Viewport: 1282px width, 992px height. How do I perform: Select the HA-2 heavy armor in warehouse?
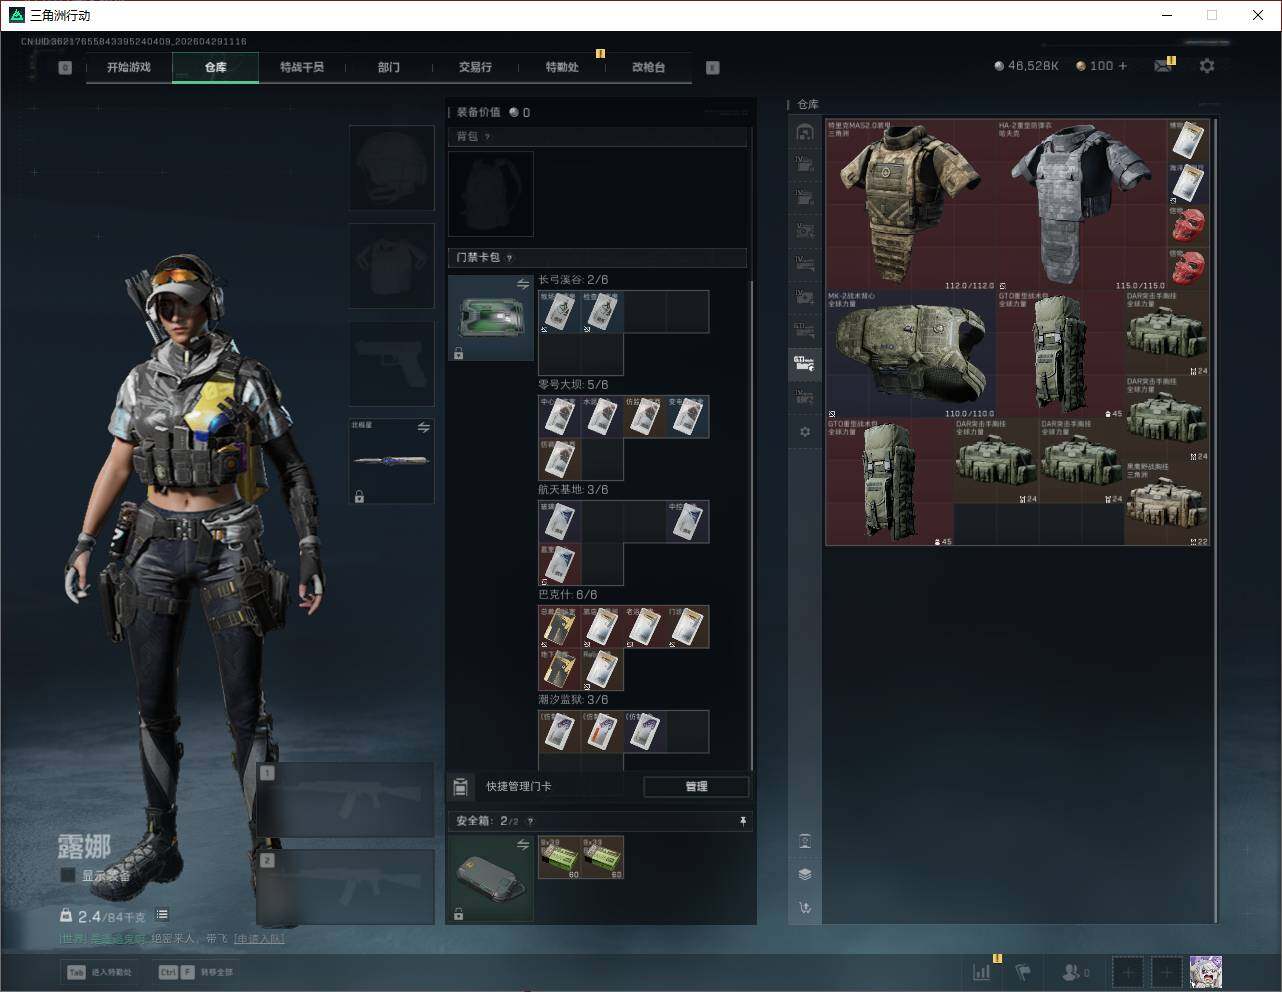click(x=1082, y=205)
